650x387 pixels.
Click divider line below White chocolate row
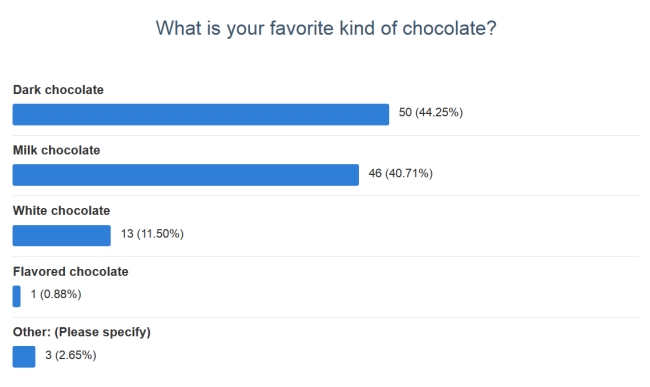326,256
